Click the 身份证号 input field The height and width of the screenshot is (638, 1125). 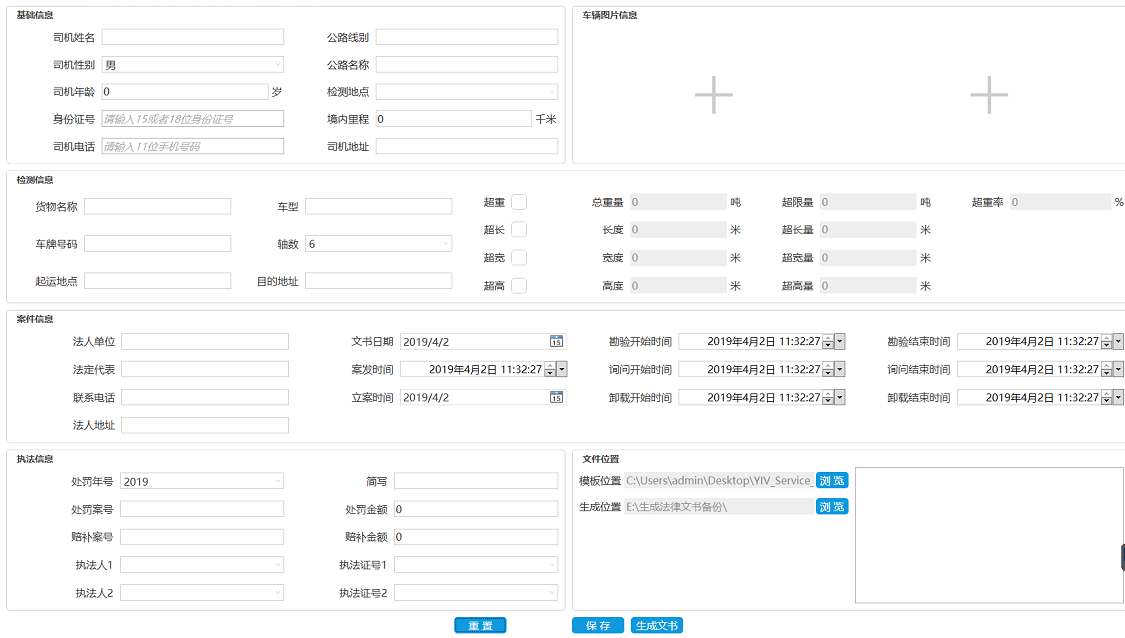click(193, 119)
